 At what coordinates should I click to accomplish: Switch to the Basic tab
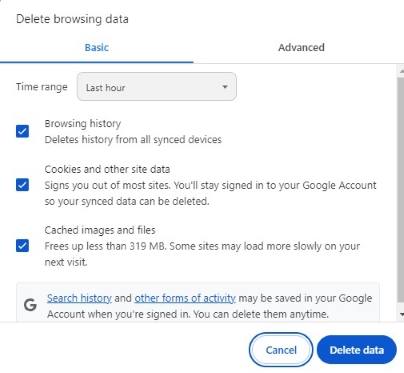pos(97,48)
